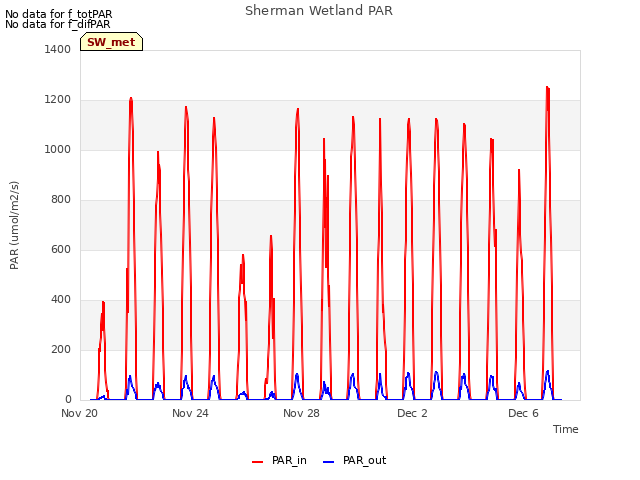640x480 pixels.
Task: Click the Sherman Wetland PAR chart title
Action: click(319, 11)
